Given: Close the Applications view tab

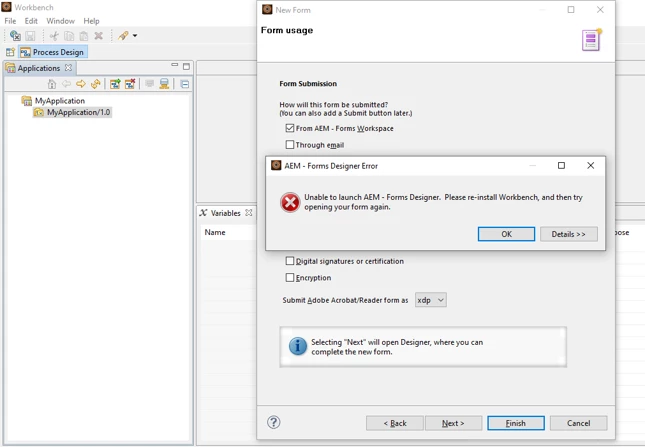Looking at the screenshot, I should (x=68, y=67).
